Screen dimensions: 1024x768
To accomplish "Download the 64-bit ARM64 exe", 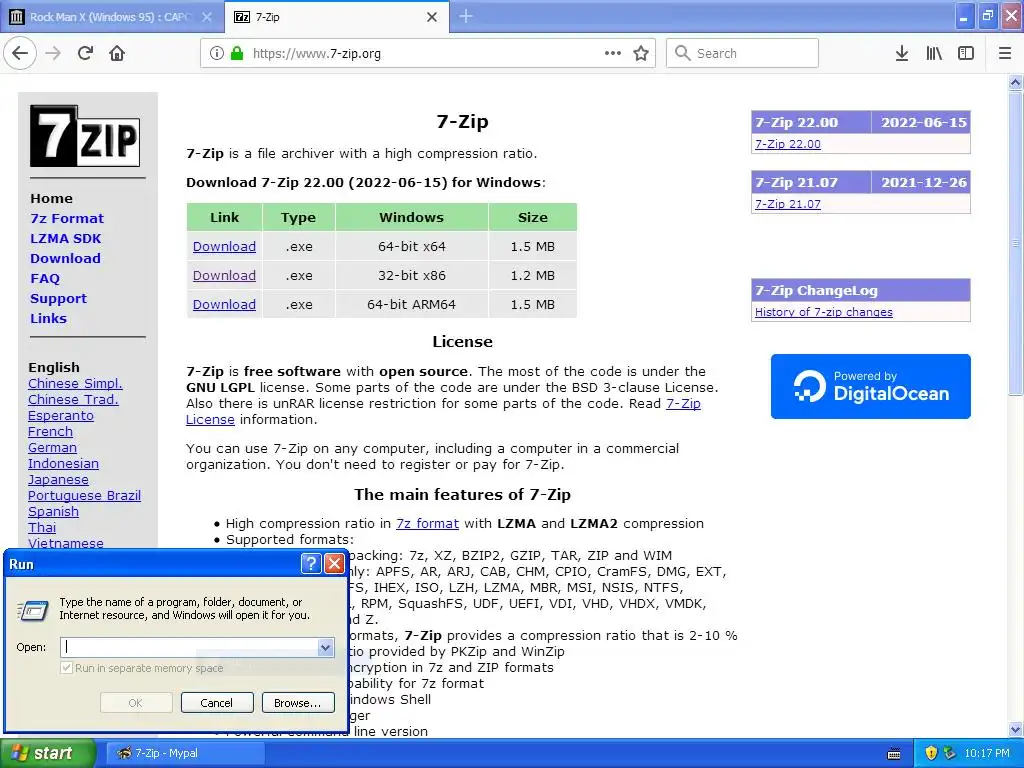I will (x=224, y=304).
